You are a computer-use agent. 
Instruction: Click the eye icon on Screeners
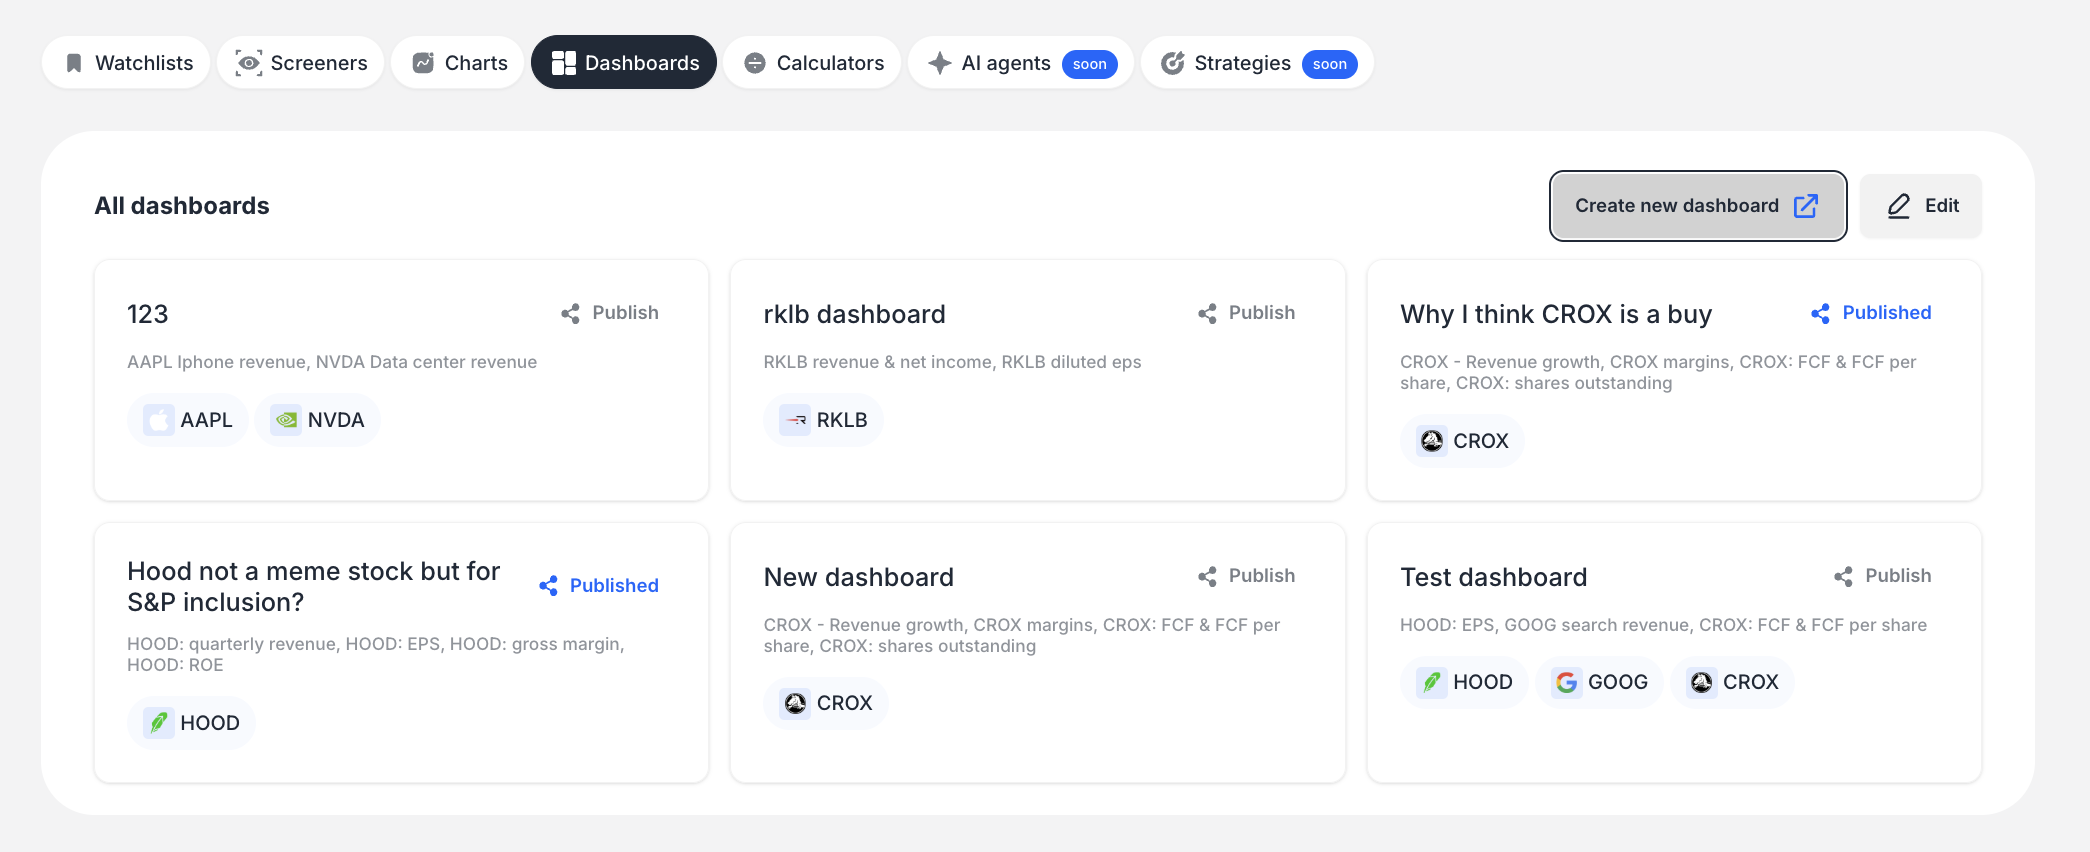point(249,63)
